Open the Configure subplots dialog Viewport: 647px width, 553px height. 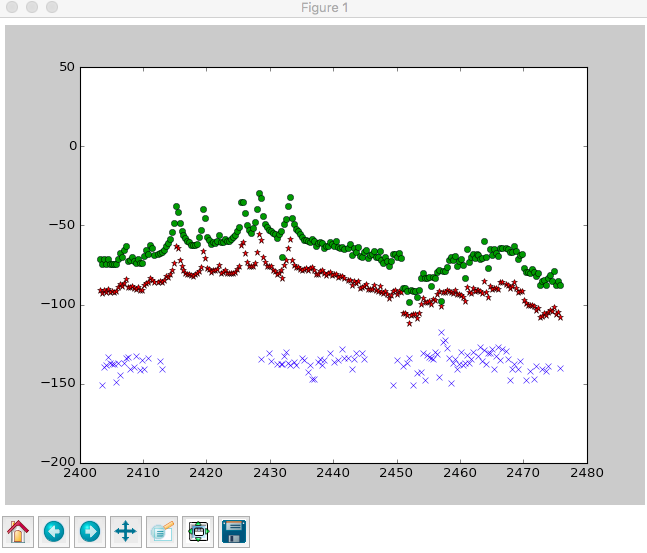(198, 531)
